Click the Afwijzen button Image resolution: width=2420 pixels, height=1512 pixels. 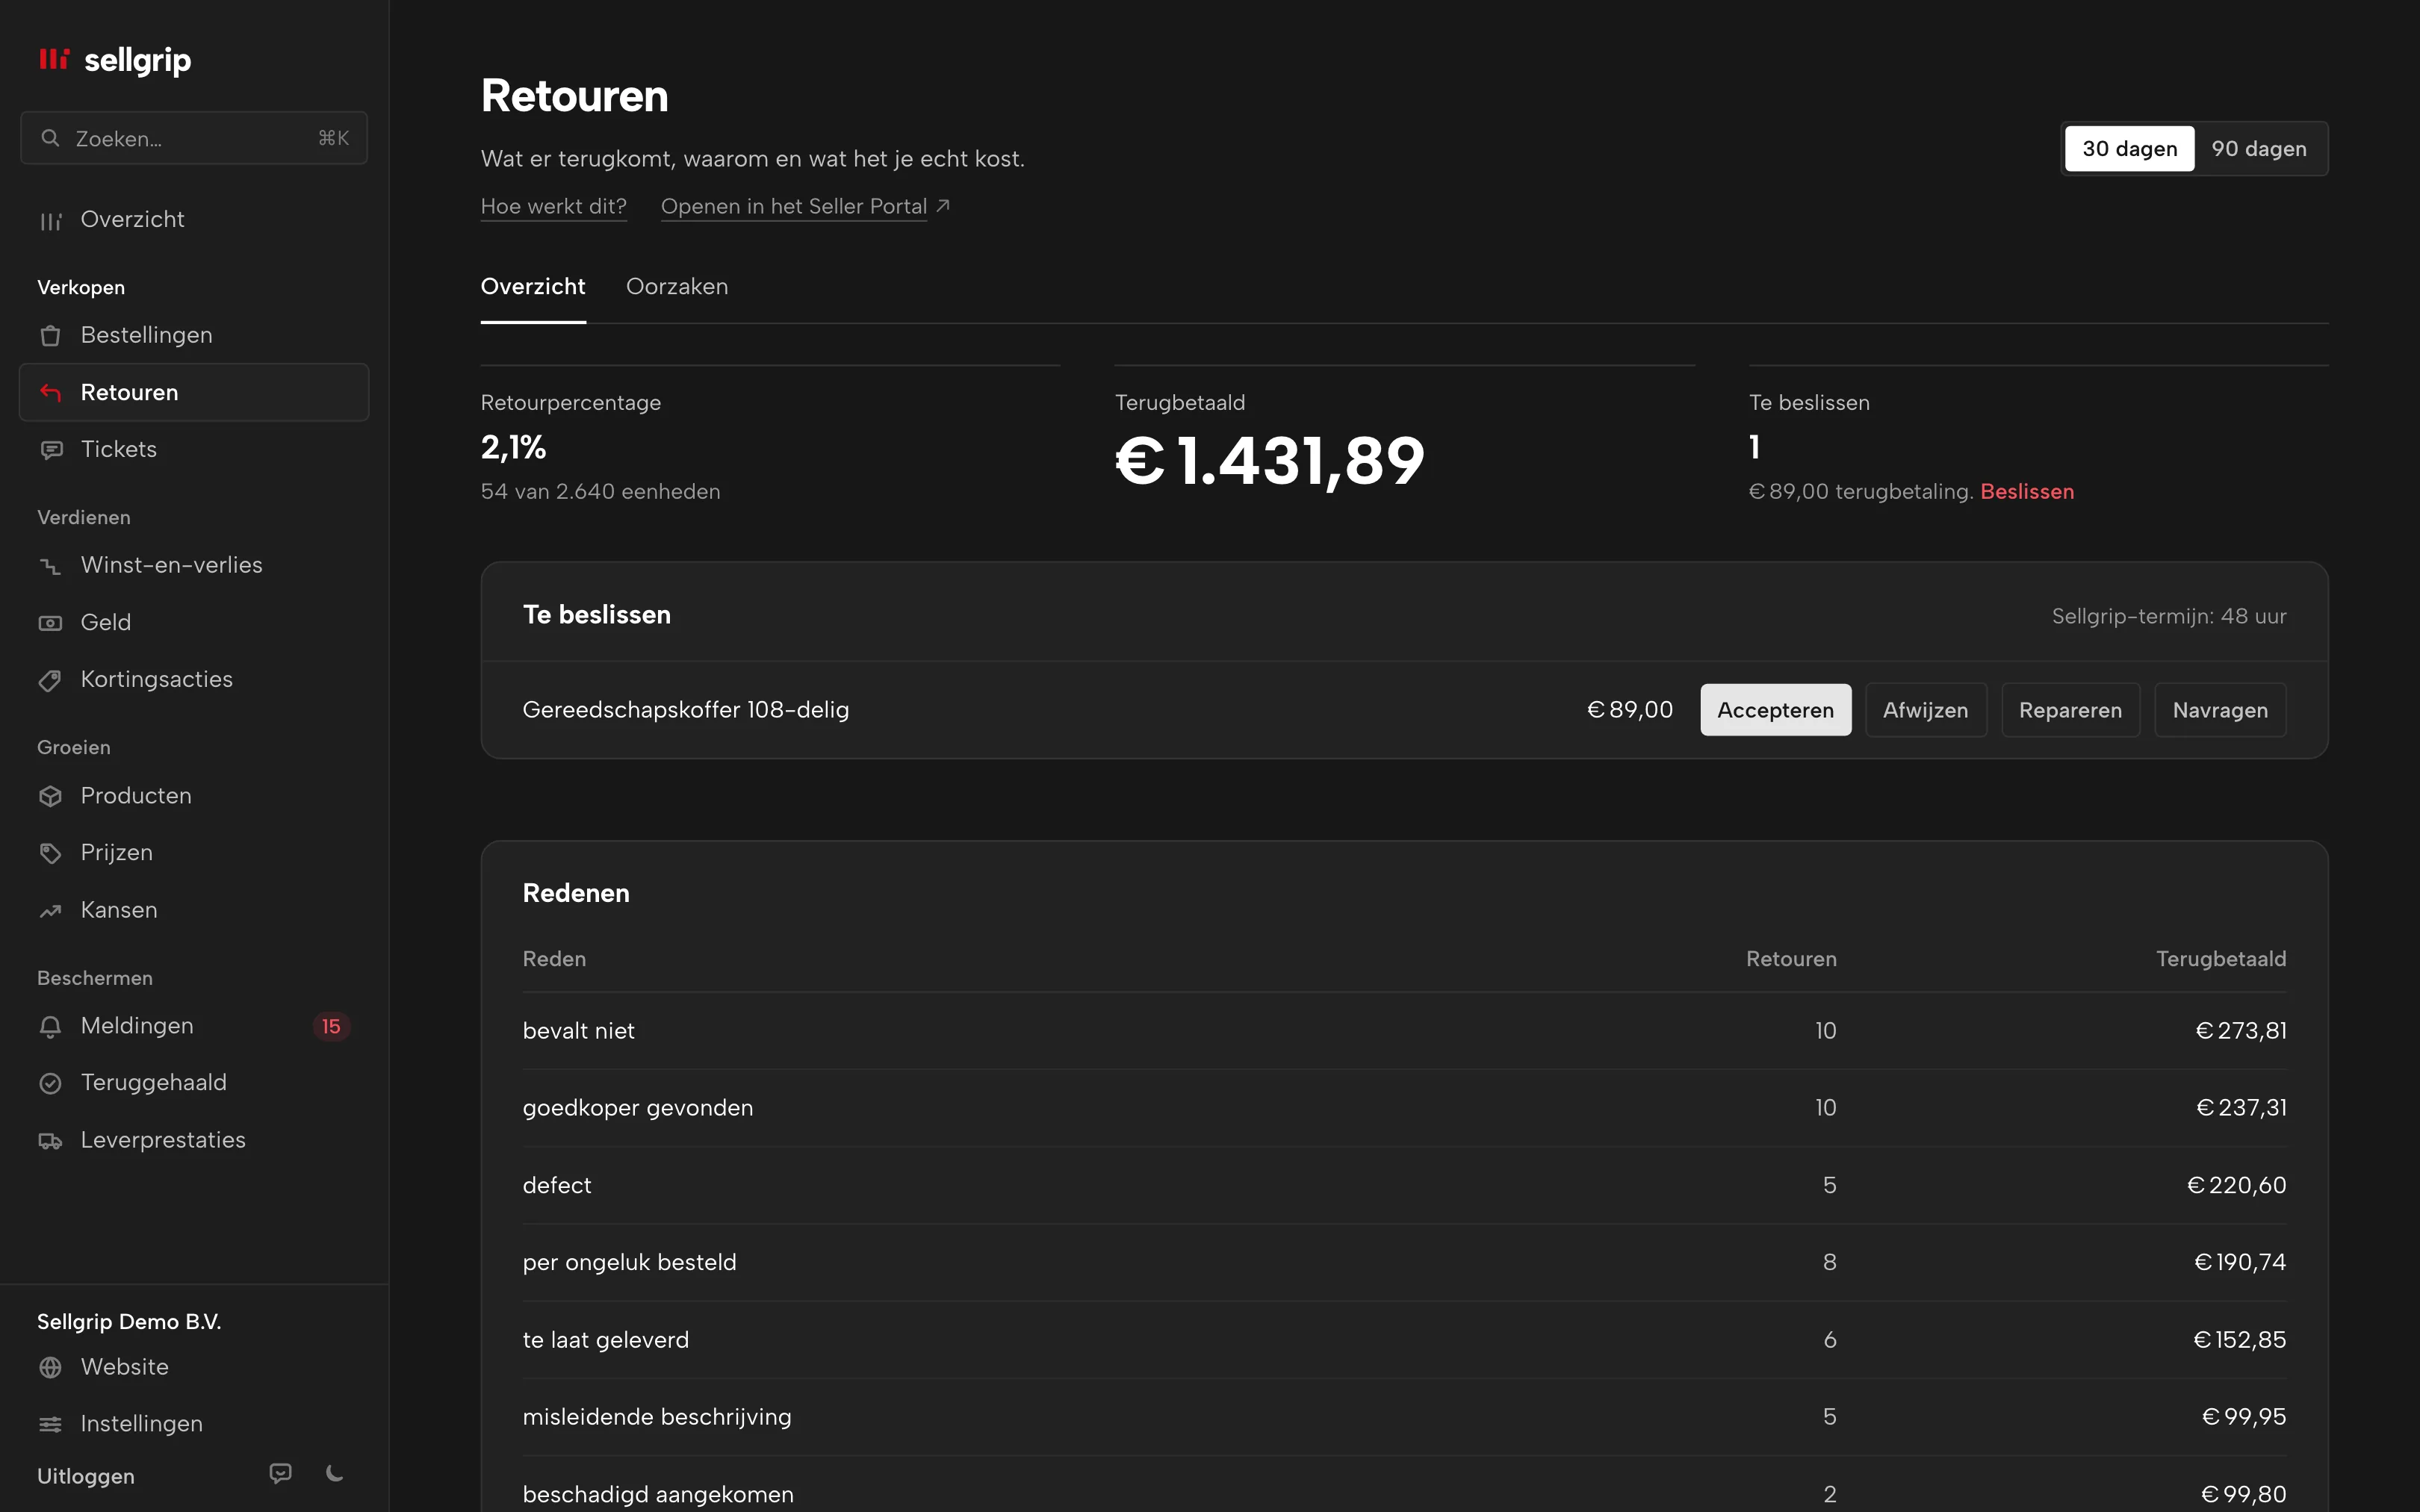coord(1925,710)
